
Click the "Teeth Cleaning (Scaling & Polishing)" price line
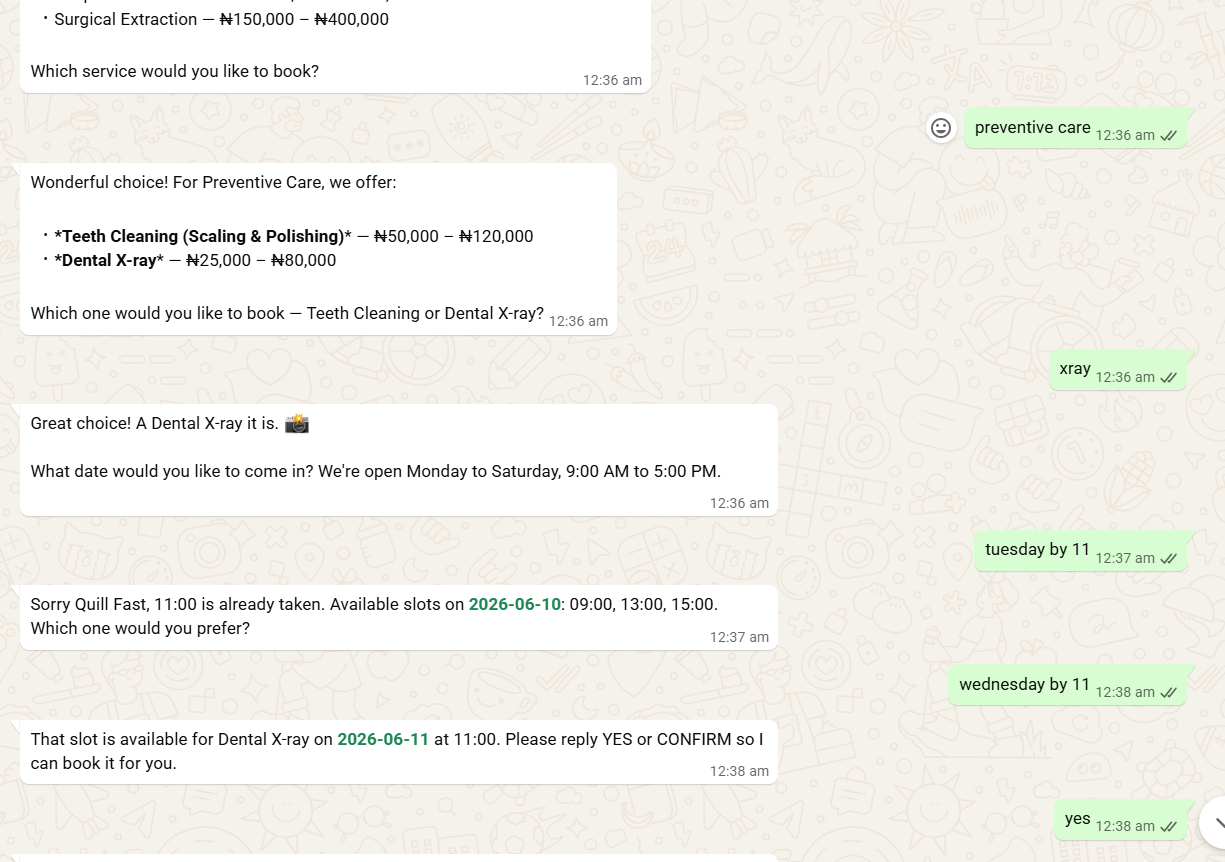tap(288, 237)
